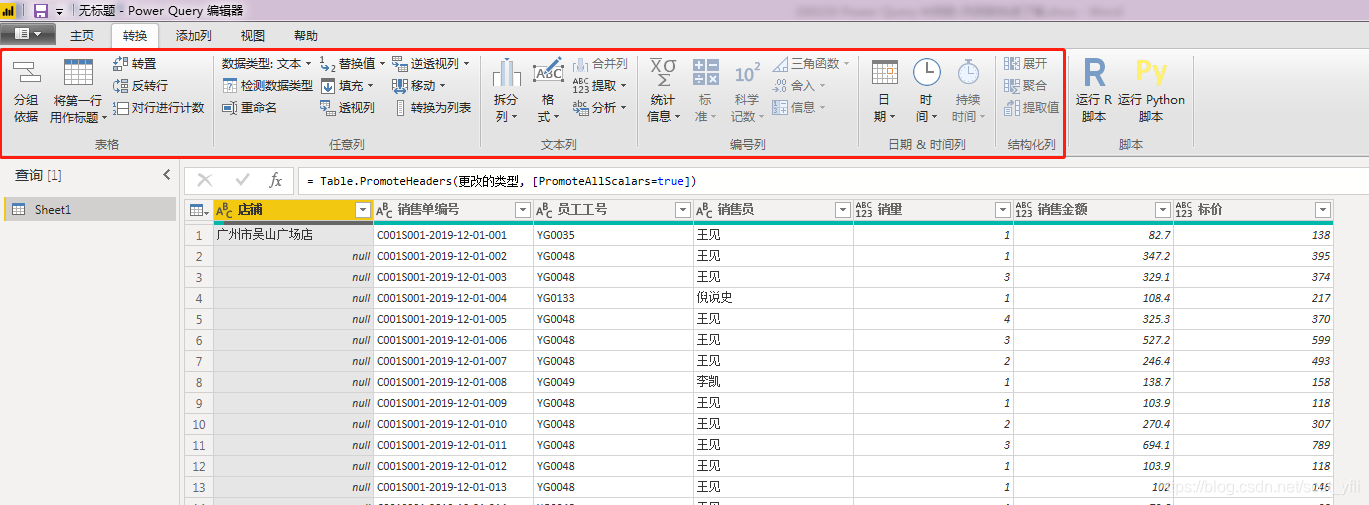
Task: Click the 聚合 (Aggregate) button
Action: pyautogui.click(x=1026, y=86)
